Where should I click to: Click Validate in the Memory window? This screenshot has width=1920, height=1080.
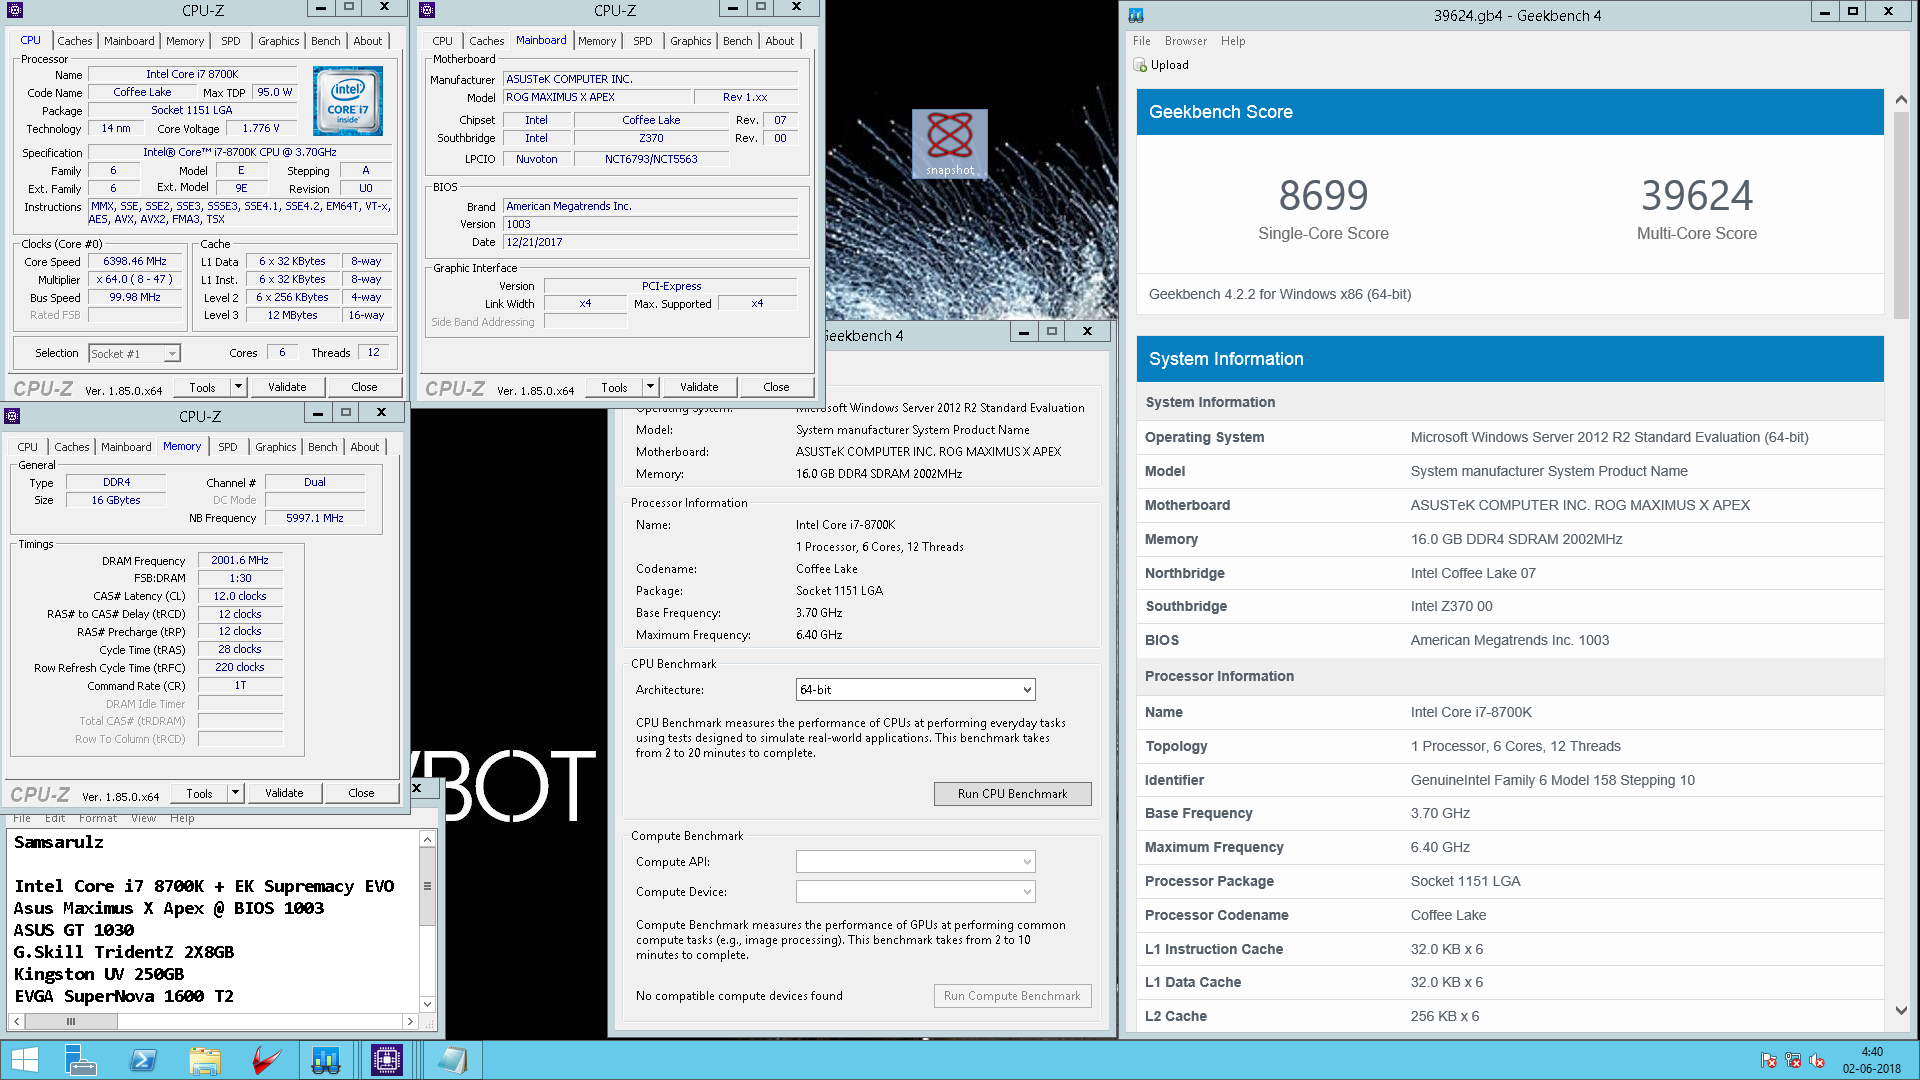(x=285, y=793)
